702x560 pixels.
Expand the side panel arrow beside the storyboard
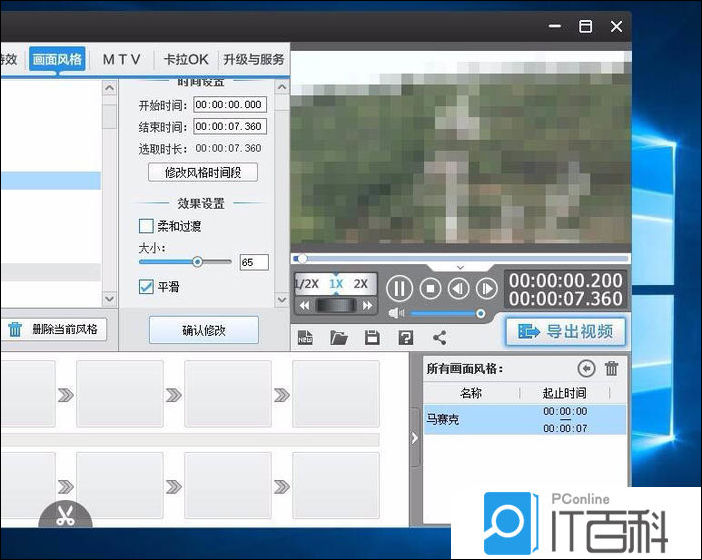click(415, 438)
